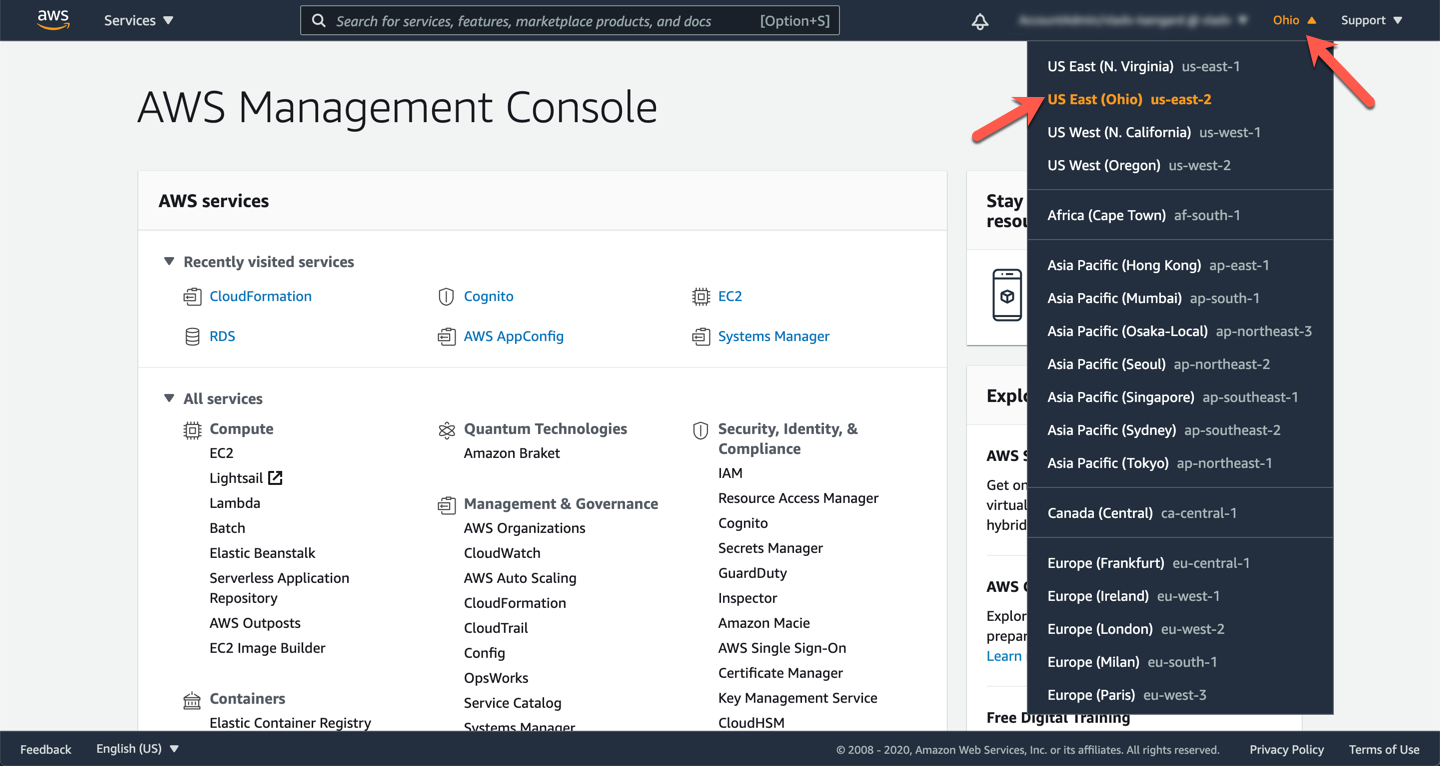
Task: Click the RDS database icon
Action: pyautogui.click(x=192, y=337)
